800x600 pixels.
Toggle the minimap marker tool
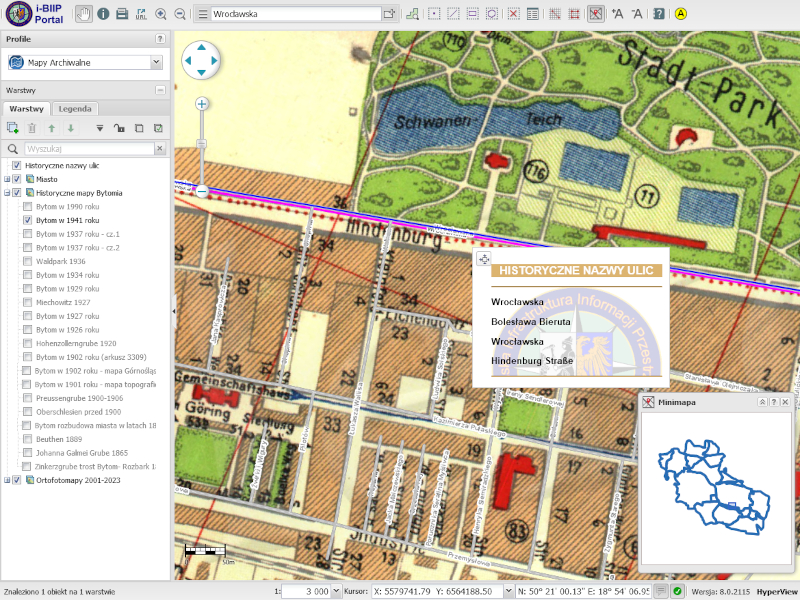(595, 14)
